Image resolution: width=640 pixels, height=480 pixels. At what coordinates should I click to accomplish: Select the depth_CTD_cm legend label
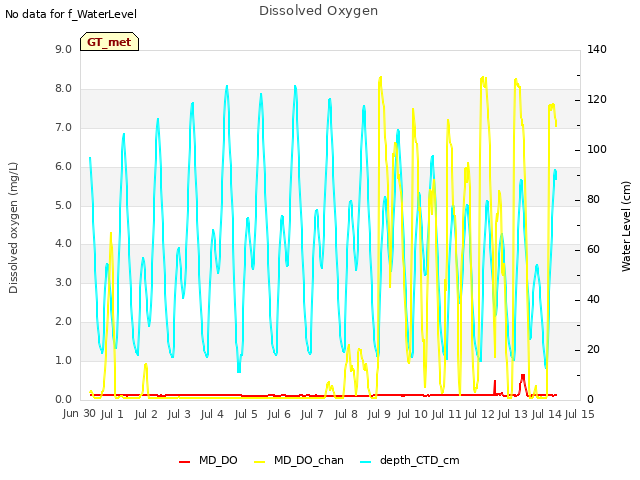coord(420,460)
